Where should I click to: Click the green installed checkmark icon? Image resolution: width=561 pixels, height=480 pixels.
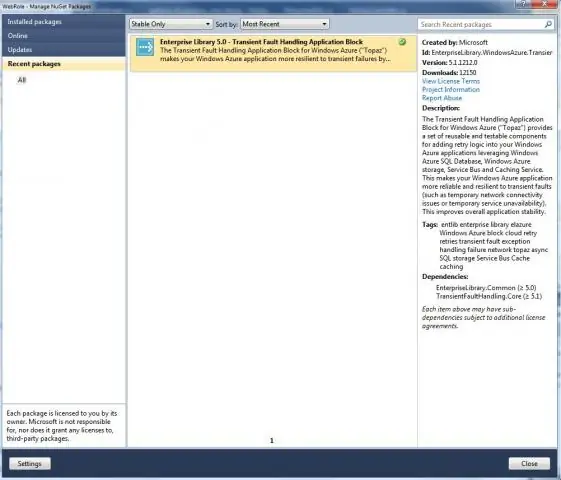(x=403, y=42)
